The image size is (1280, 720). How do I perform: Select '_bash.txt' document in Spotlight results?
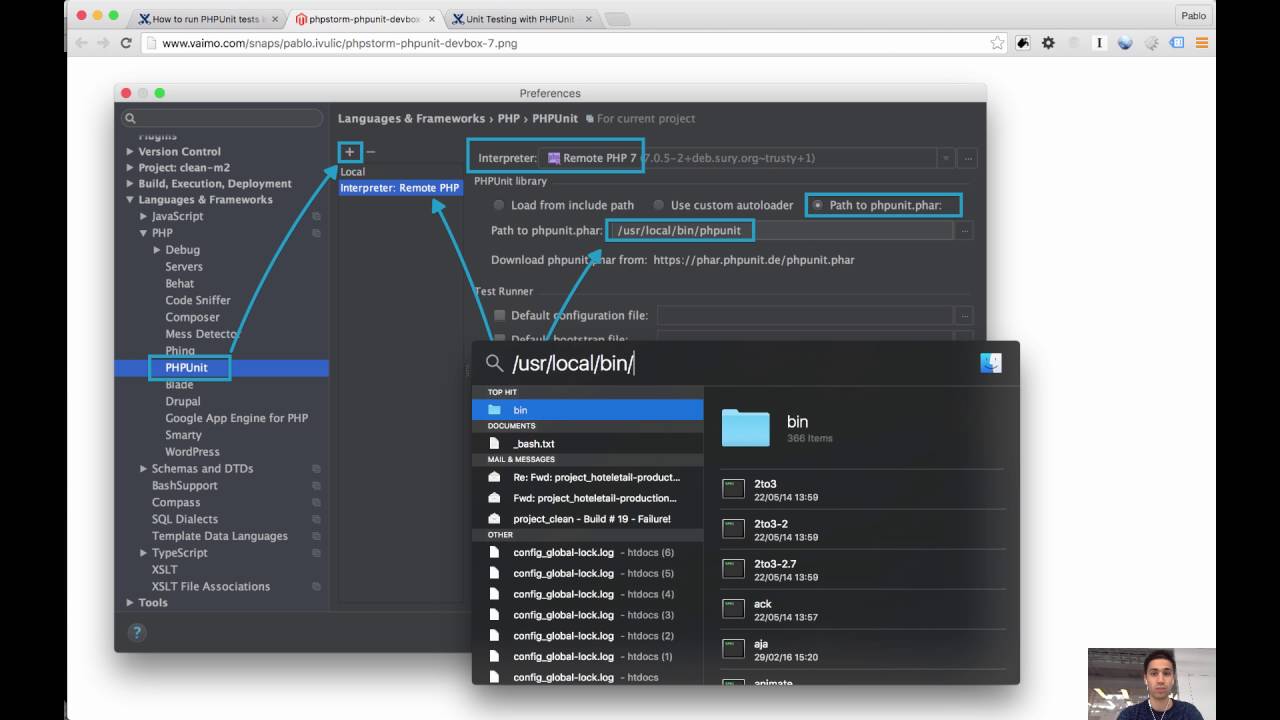click(x=588, y=444)
